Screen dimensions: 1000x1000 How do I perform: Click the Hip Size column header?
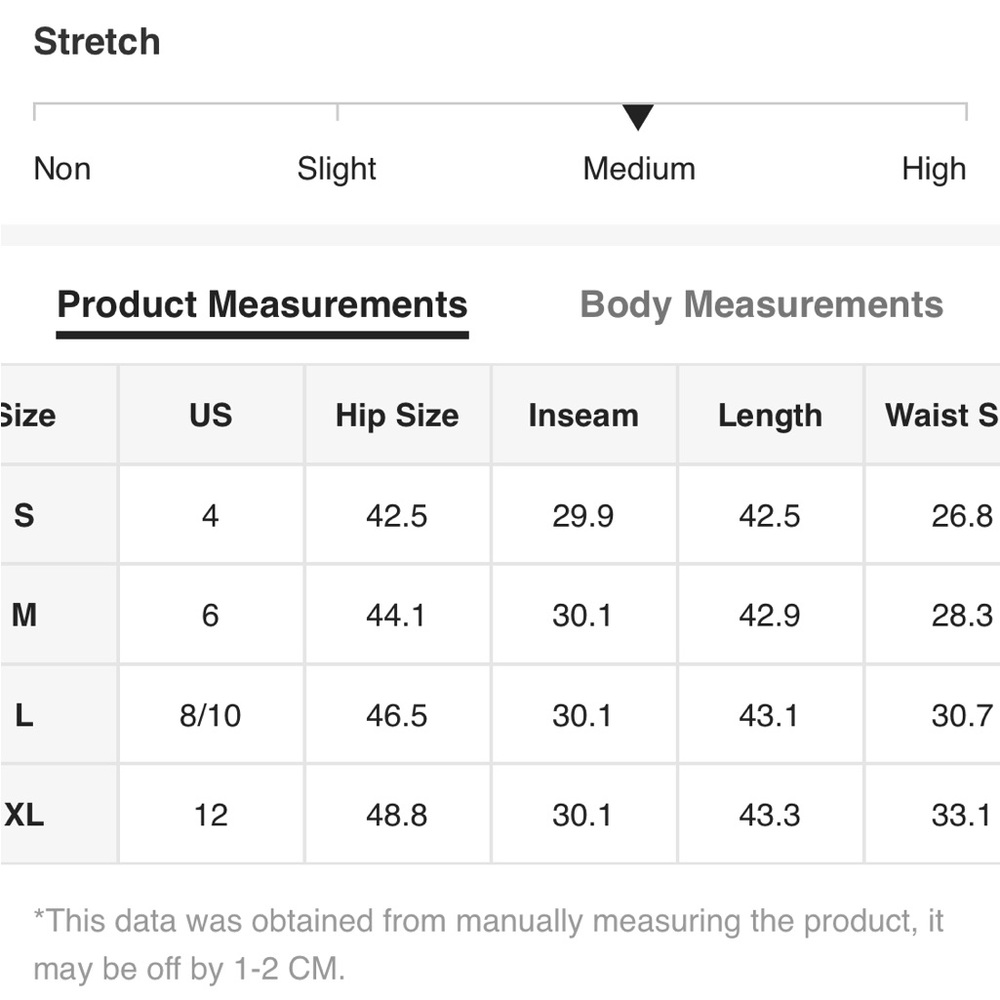click(x=397, y=415)
